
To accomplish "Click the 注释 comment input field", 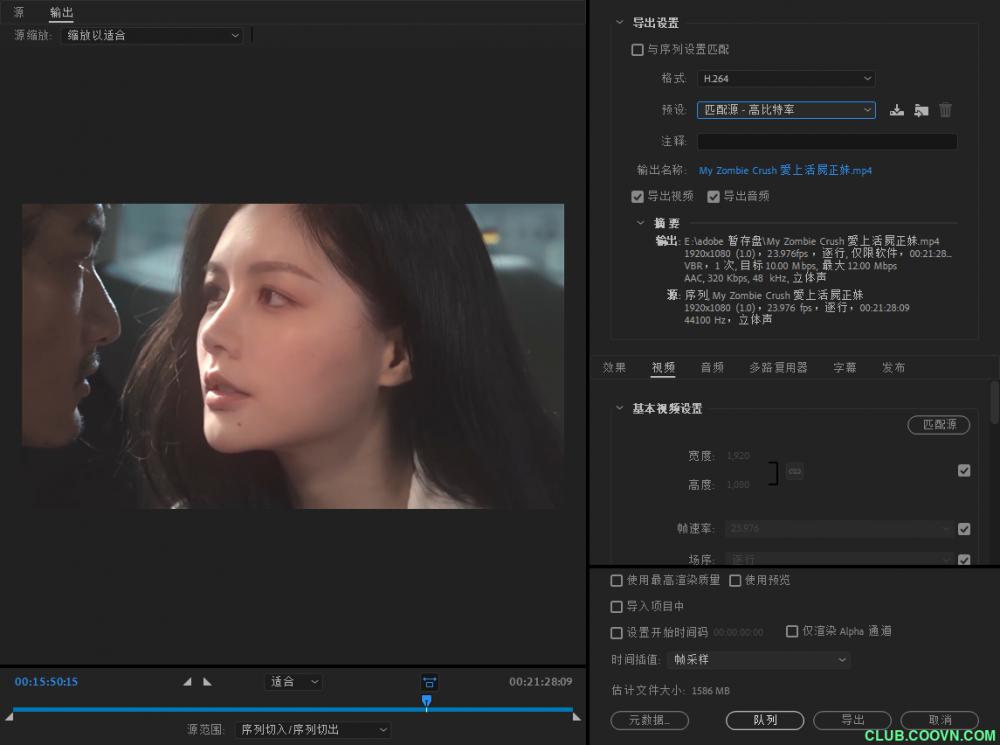I will coord(827,141).
